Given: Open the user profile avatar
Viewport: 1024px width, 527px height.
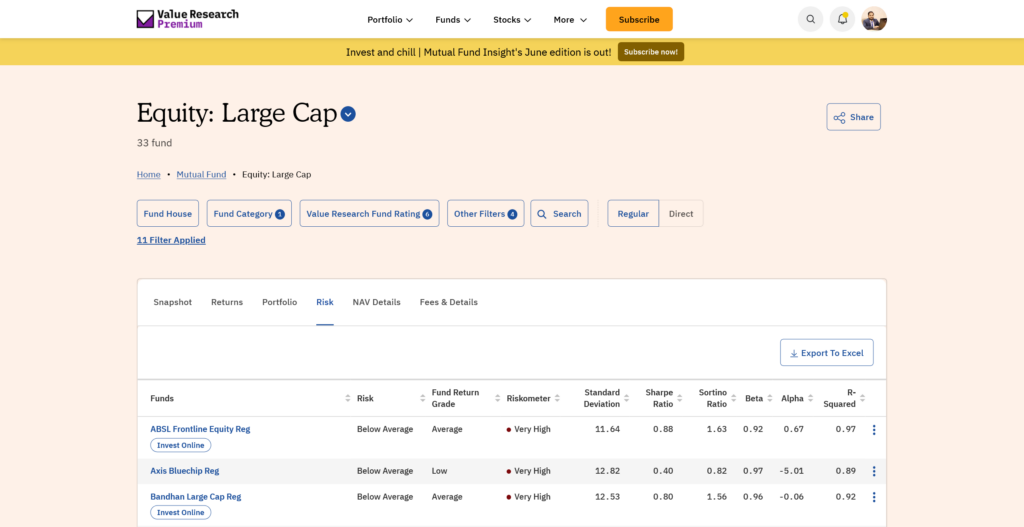Looking at the screenshot, I should 874,19.
